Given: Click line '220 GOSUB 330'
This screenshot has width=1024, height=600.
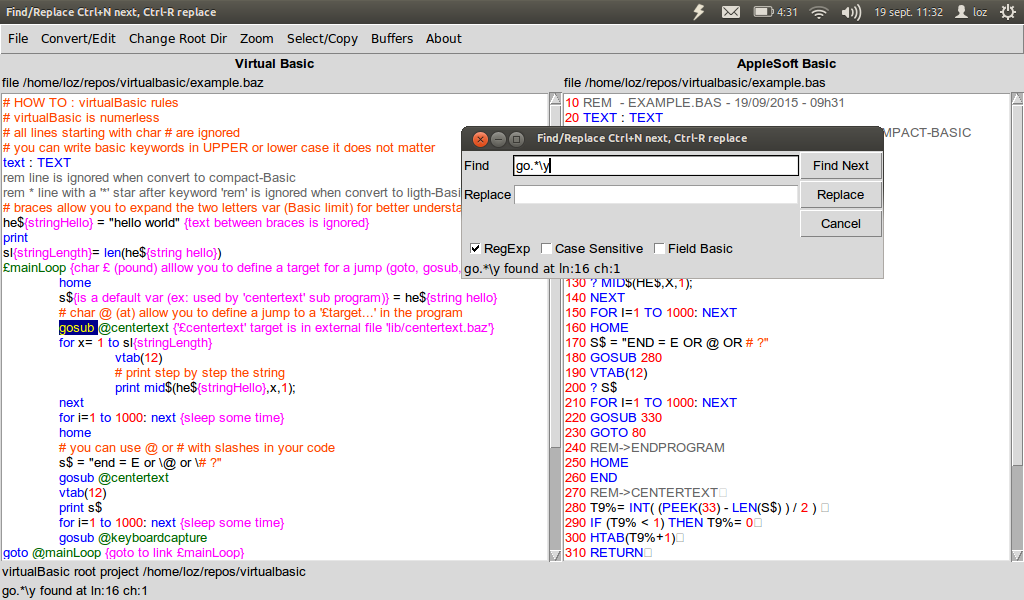Looking at the screenshot, I should [614, 418].
